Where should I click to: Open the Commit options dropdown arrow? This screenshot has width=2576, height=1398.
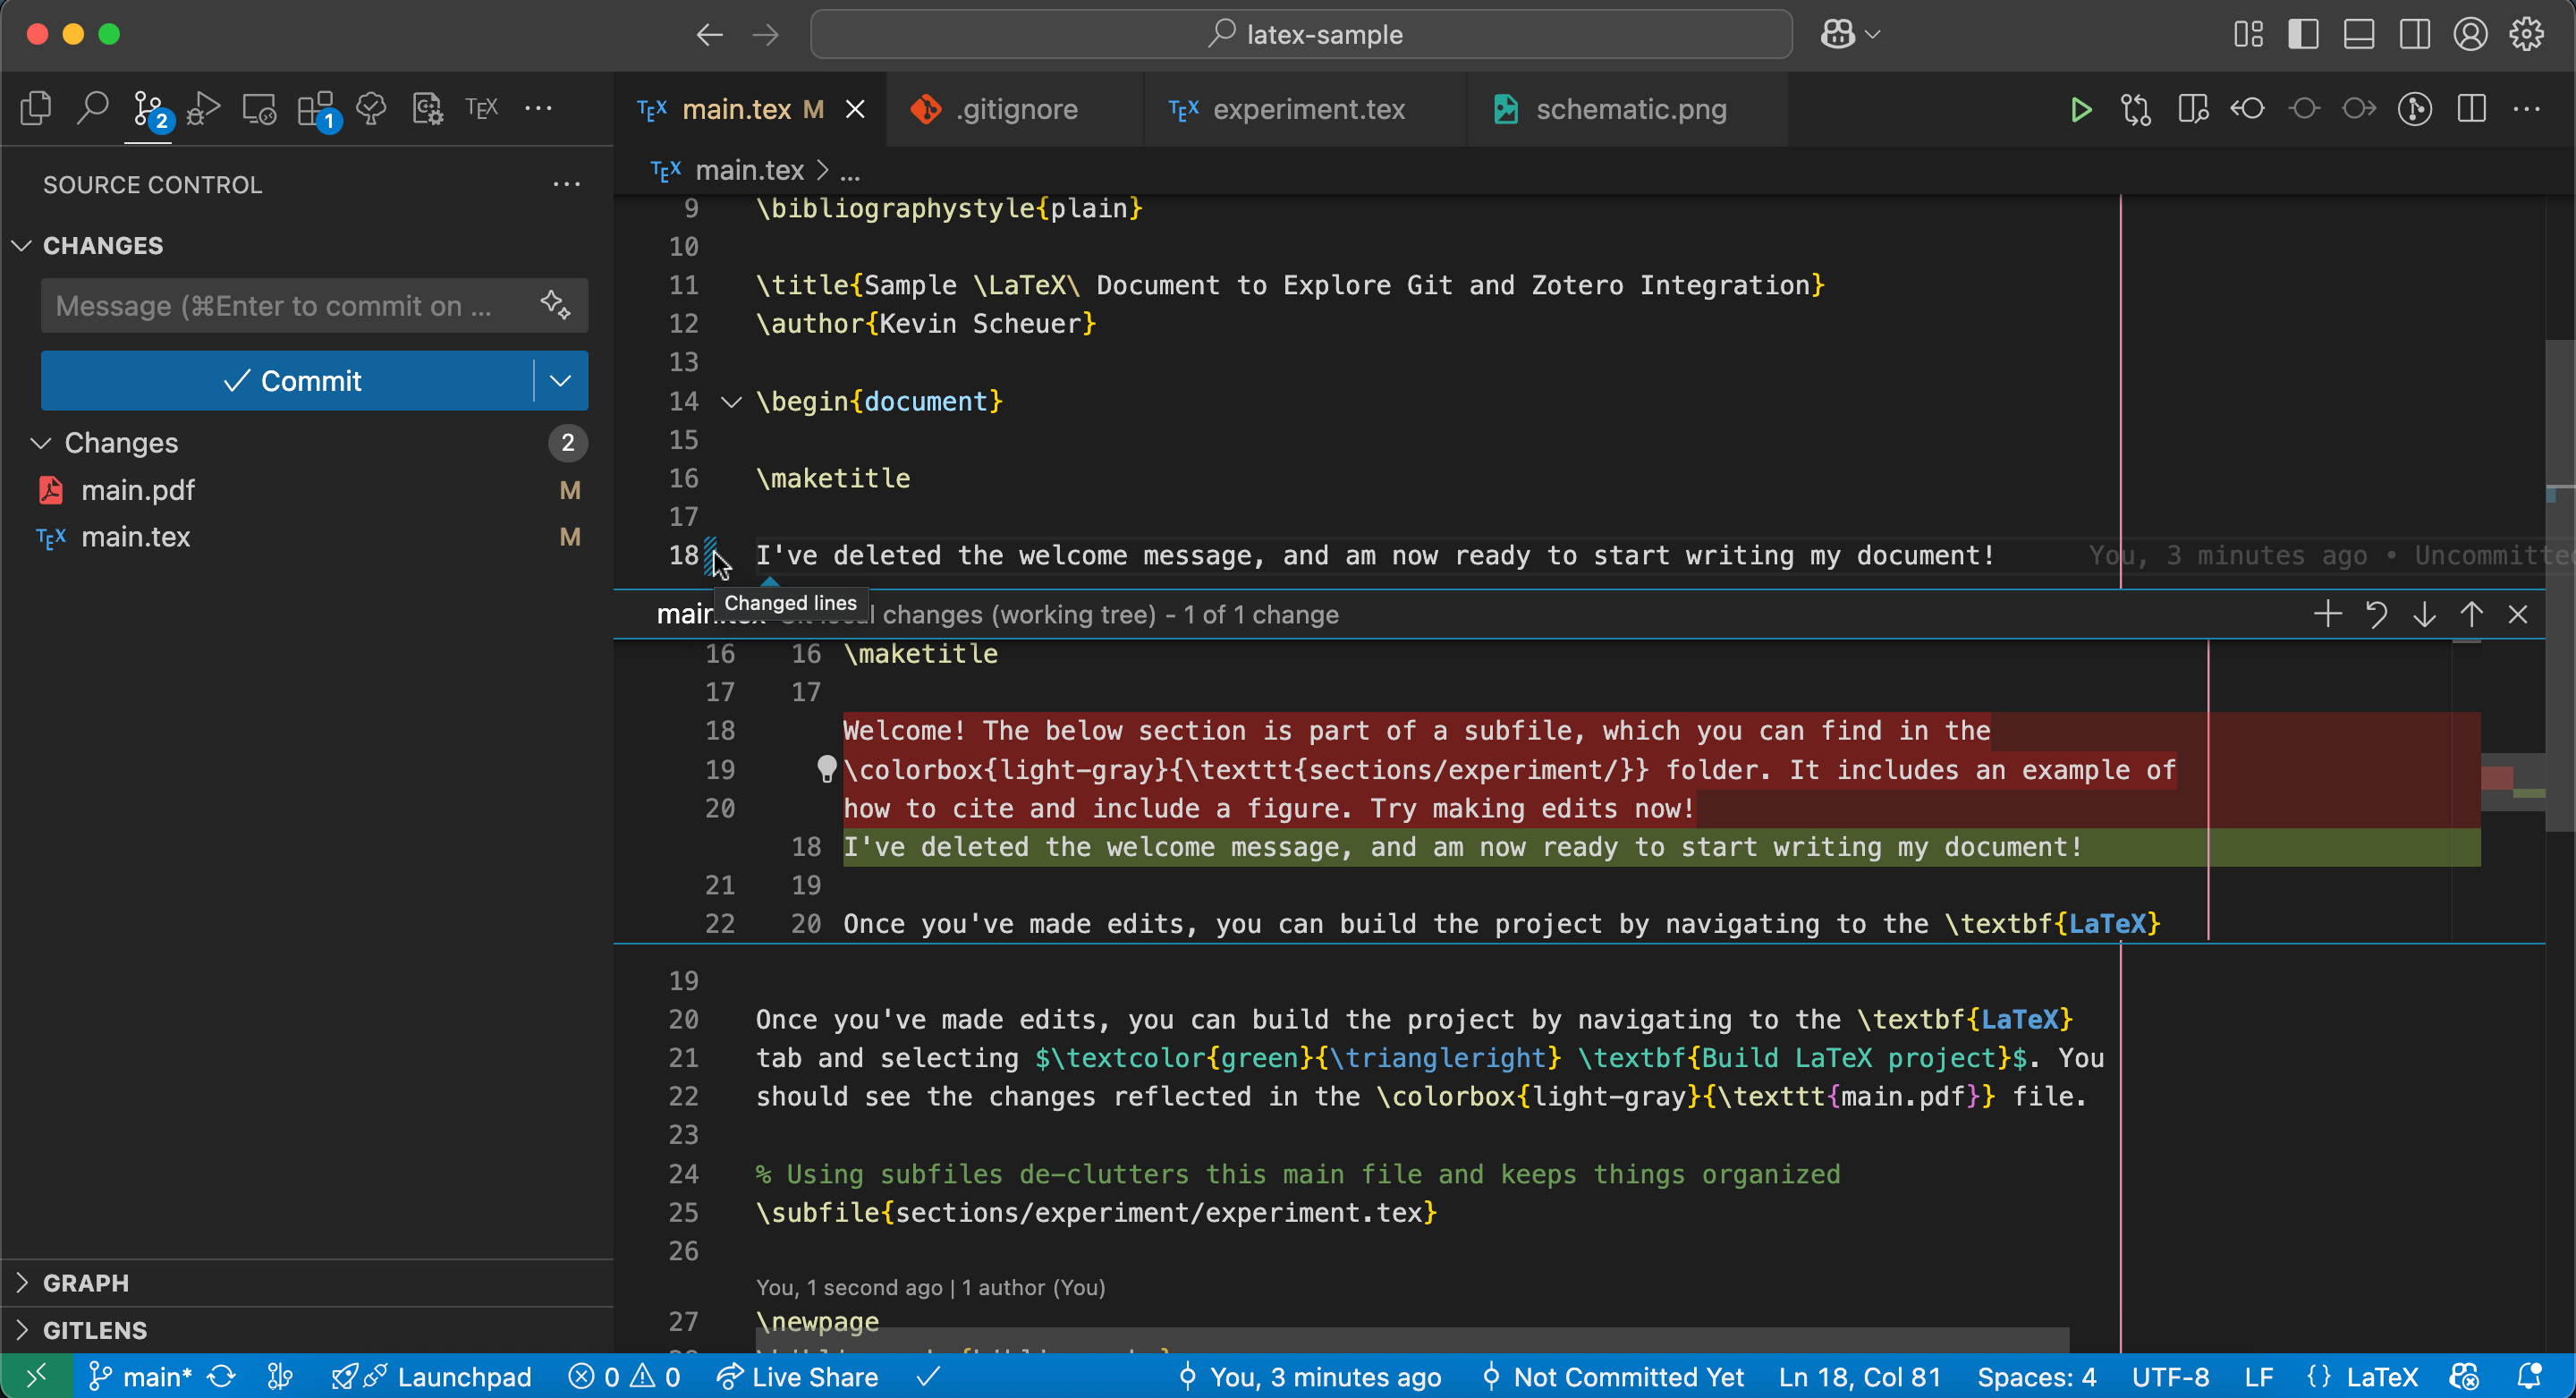tap(561, 380)
